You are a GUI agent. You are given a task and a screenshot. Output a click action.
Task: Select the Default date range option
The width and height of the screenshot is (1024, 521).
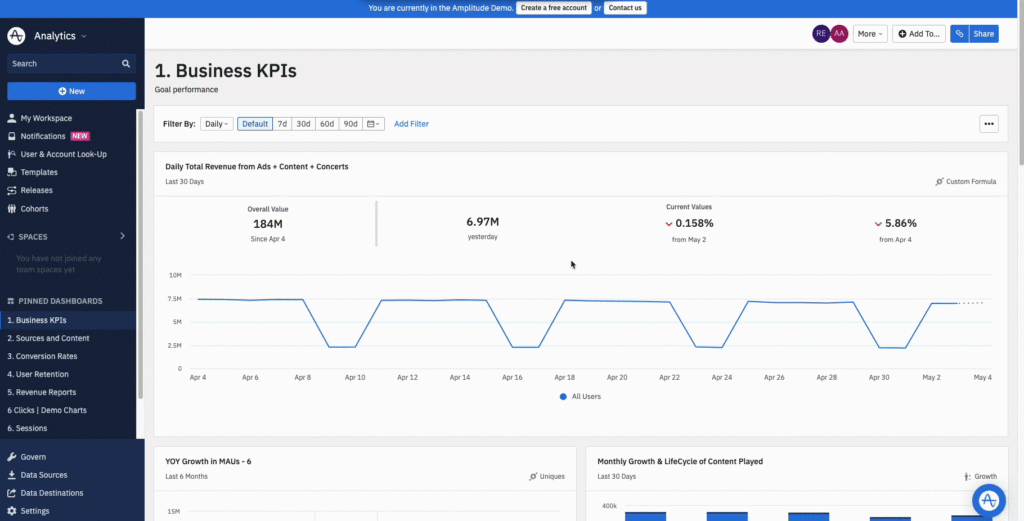click(x=255, y=124)
